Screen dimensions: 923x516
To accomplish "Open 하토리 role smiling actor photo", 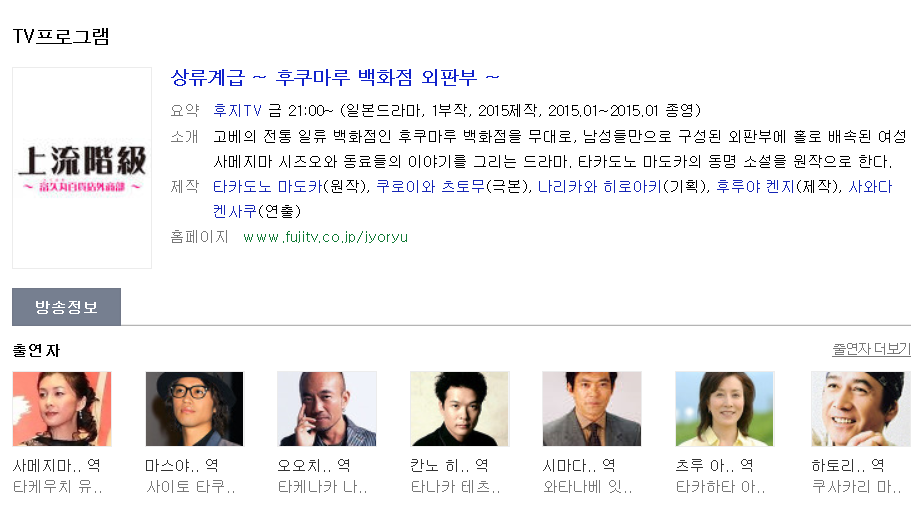I will coord(861,409).
